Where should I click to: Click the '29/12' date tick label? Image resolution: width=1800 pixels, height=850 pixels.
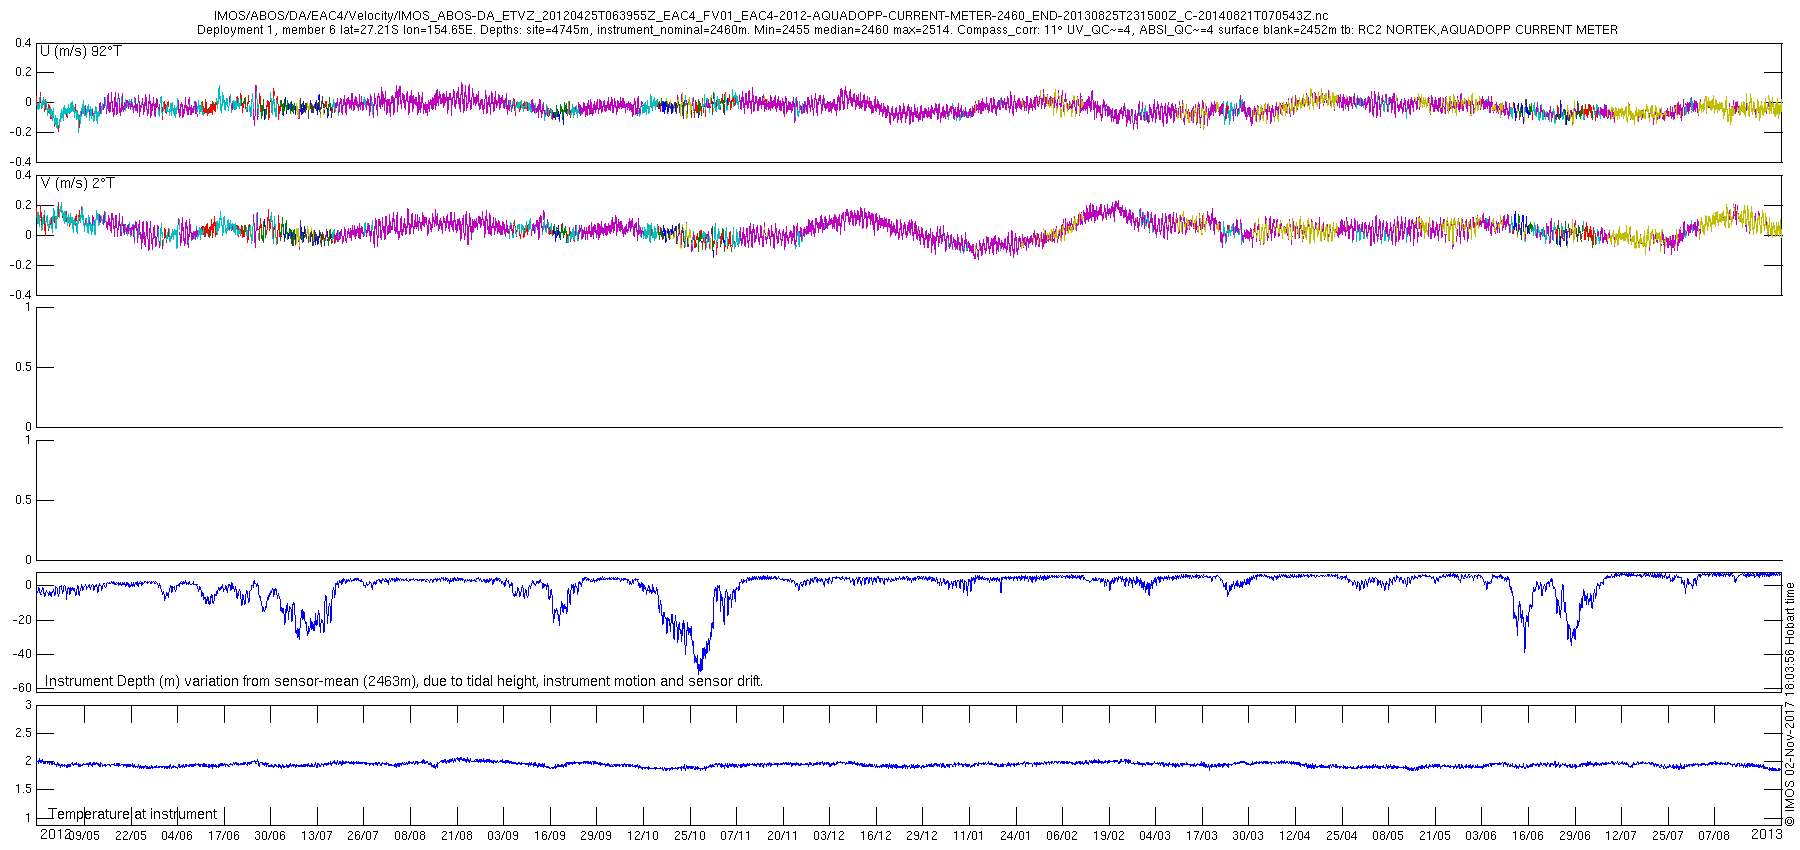click(922, 836)
